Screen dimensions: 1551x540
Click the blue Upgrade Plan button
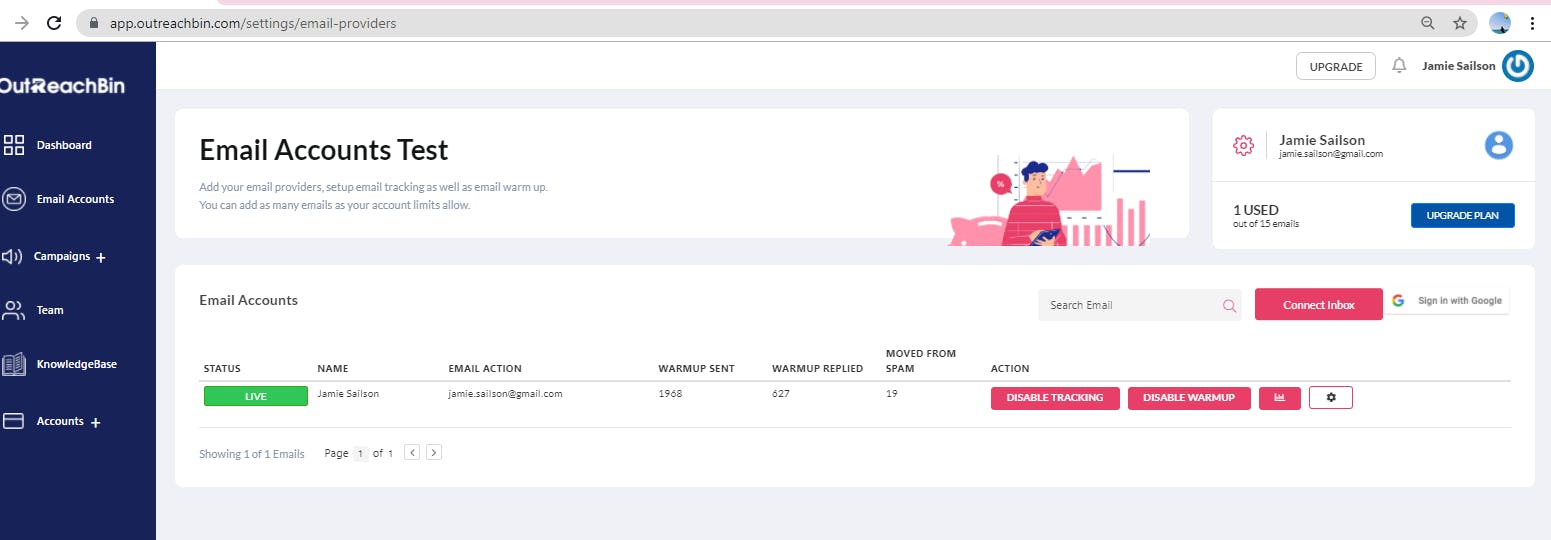[1462, 216]
